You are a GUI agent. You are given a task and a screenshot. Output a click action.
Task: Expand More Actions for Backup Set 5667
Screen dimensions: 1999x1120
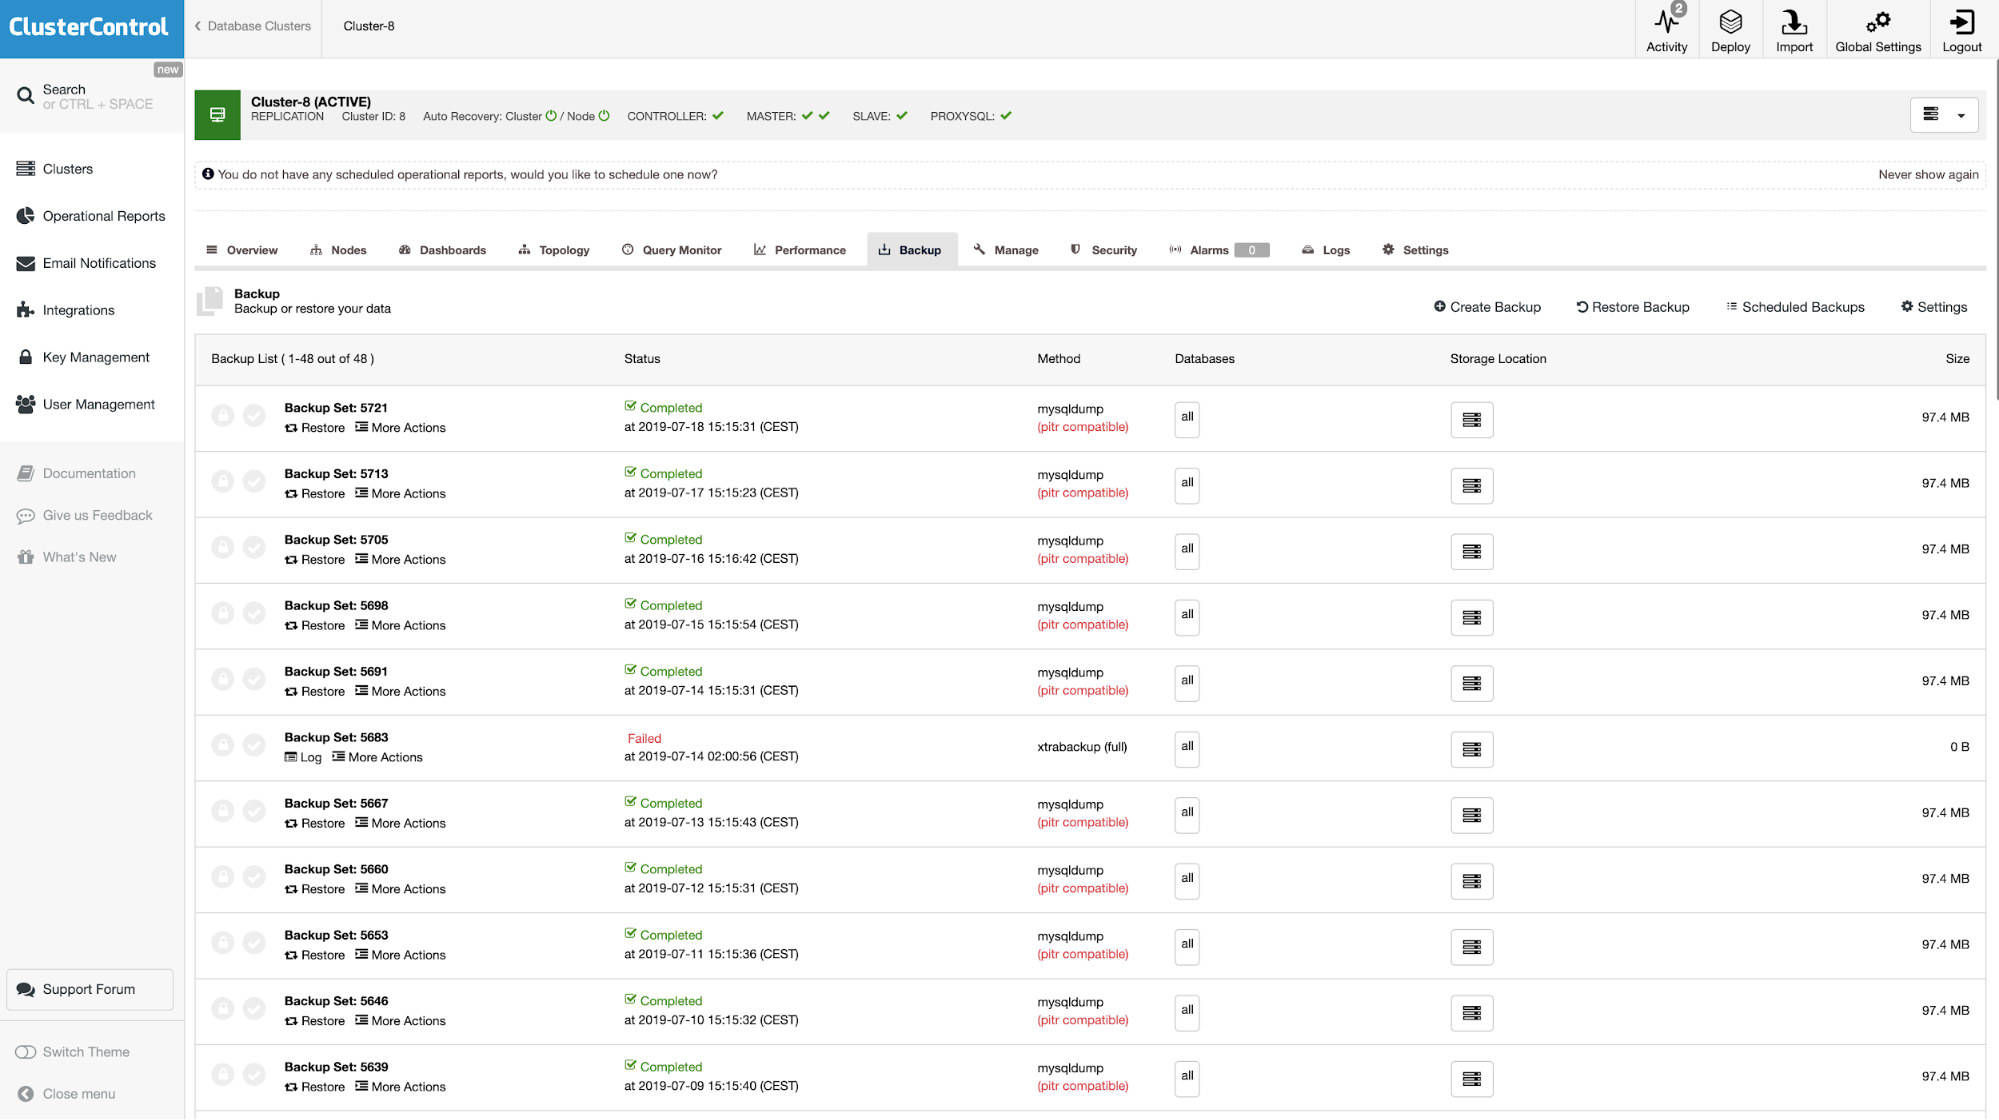tap(400, 824)
